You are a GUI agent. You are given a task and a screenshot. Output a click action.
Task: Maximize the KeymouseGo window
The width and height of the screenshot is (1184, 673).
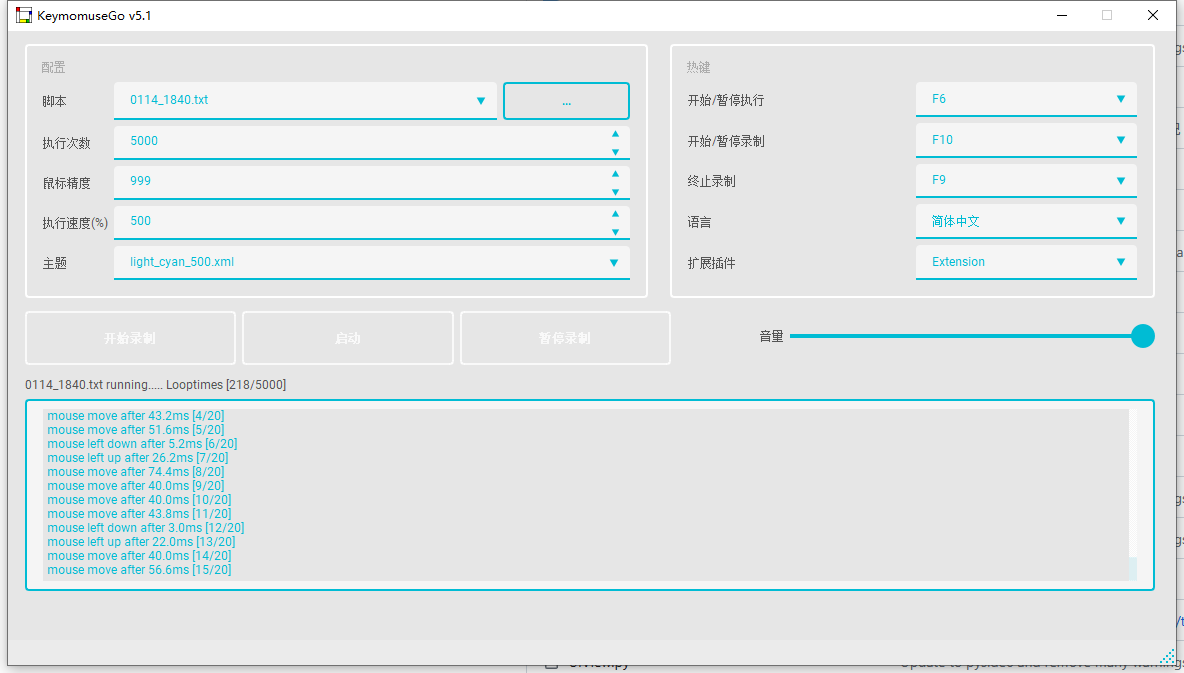[x=1107, y=15]
